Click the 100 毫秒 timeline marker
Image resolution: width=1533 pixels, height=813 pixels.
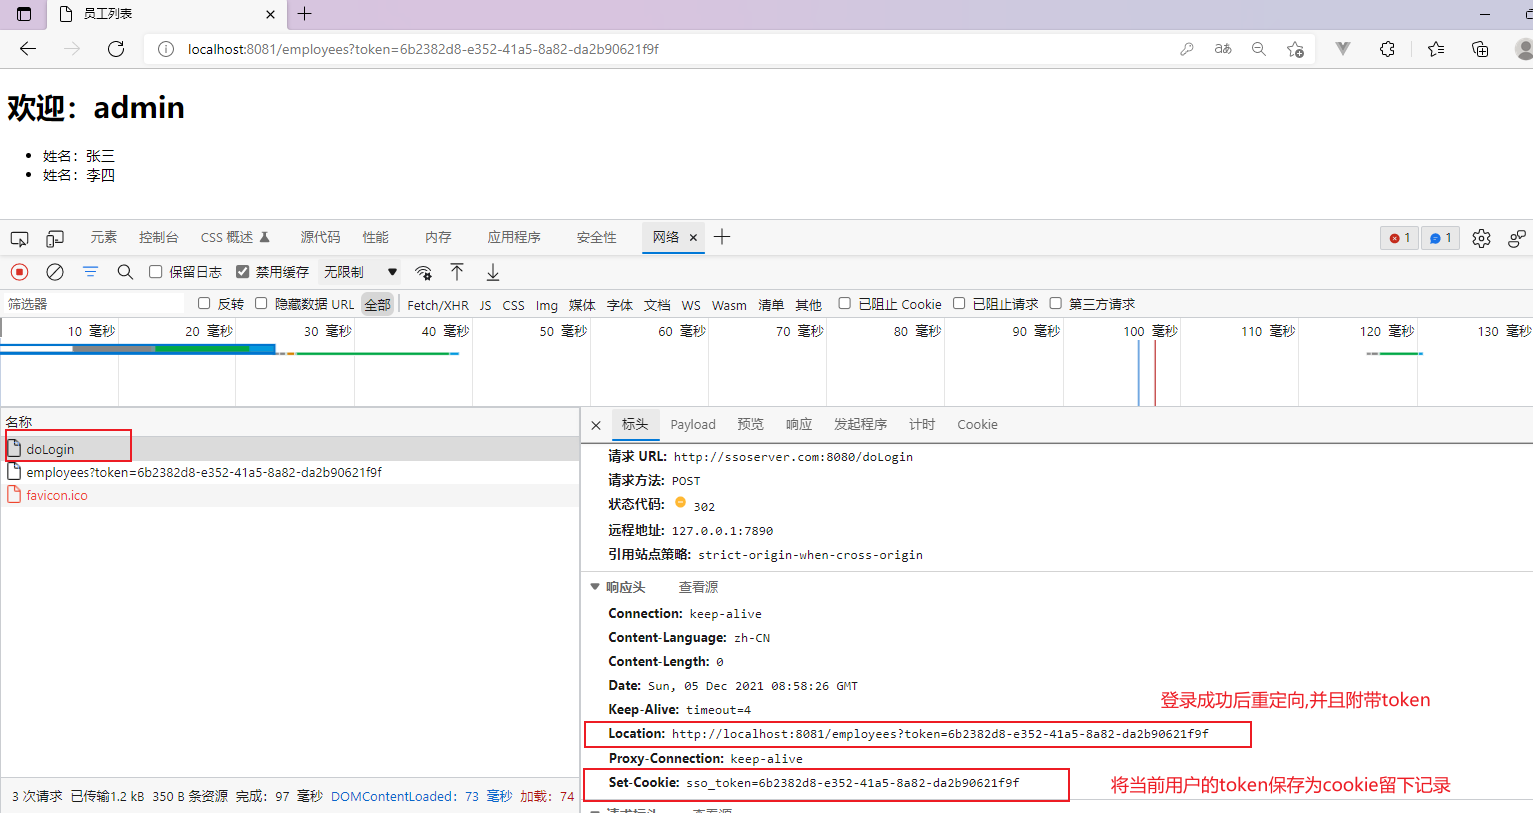(1150, 331)
